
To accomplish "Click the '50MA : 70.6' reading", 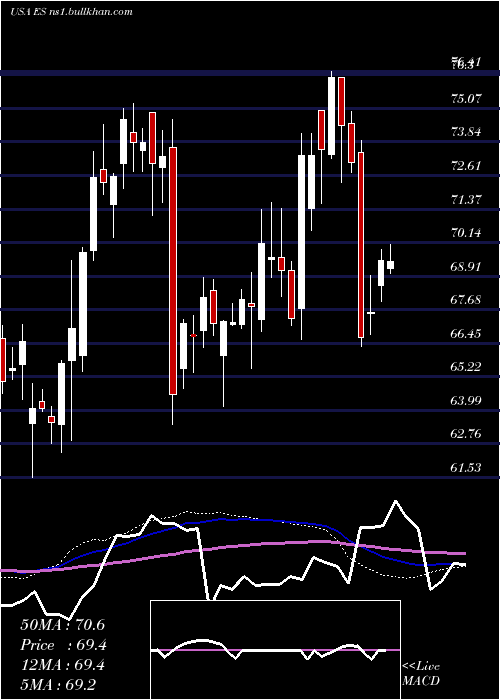I will pyautogui.click(x=63, y=625).
